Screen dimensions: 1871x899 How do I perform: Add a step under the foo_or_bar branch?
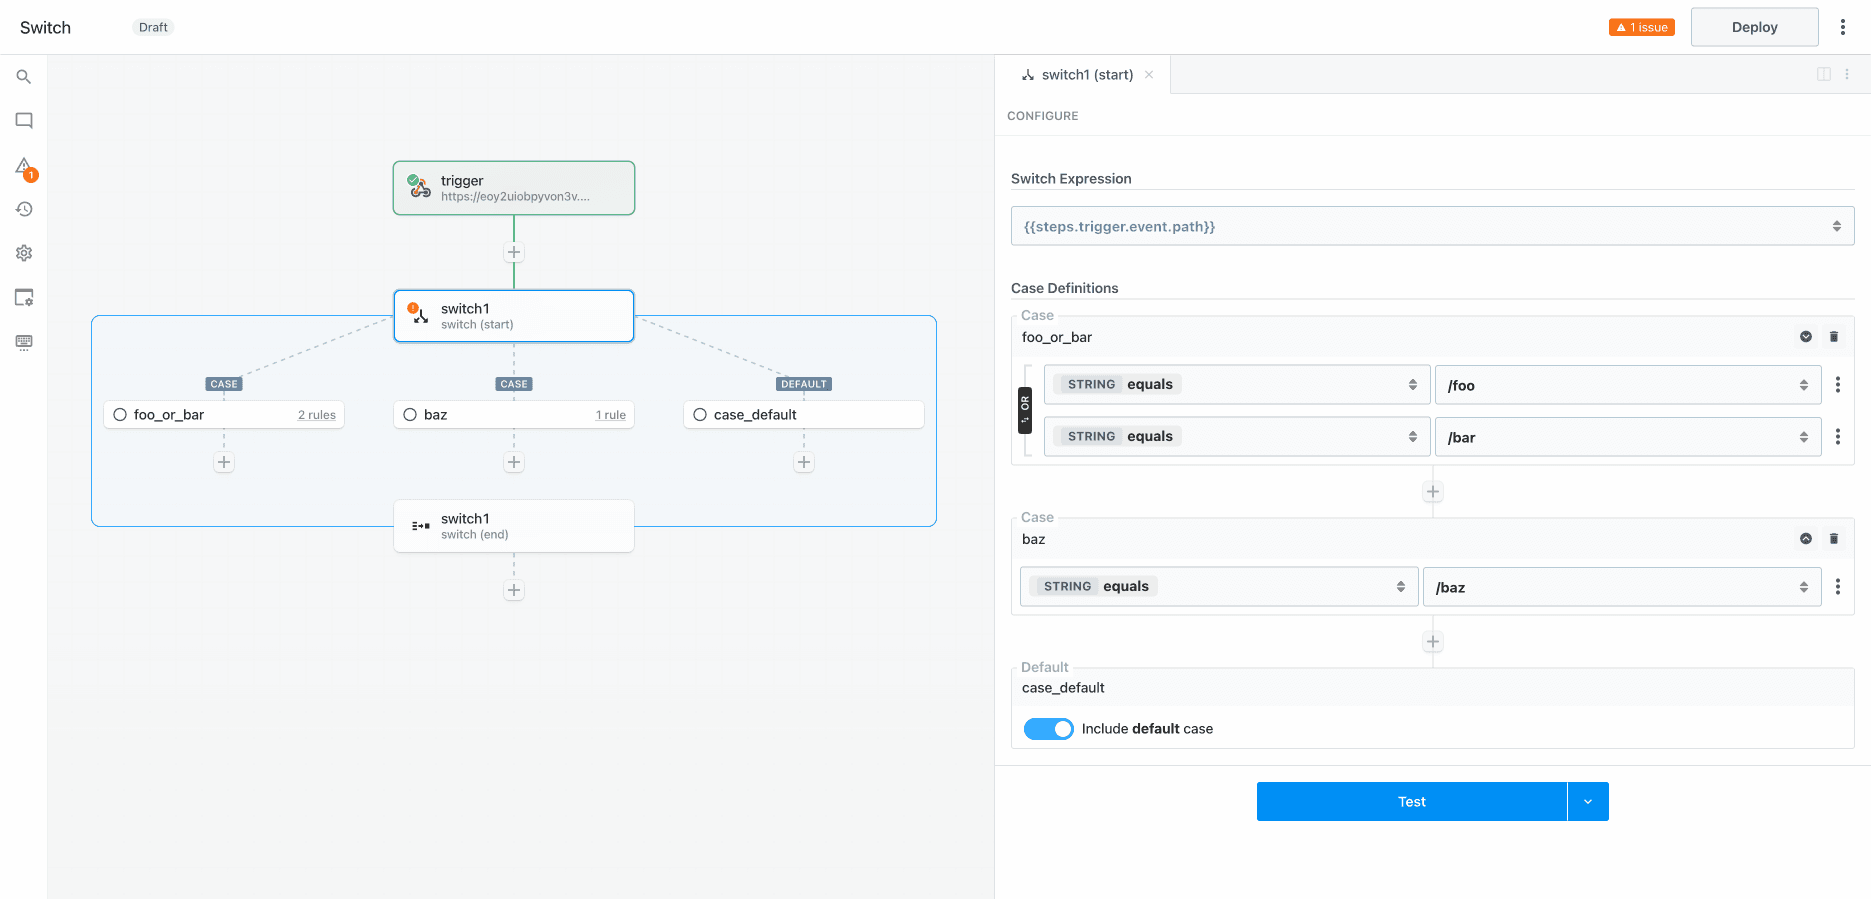pyautogui.click(x=224, y=462)
